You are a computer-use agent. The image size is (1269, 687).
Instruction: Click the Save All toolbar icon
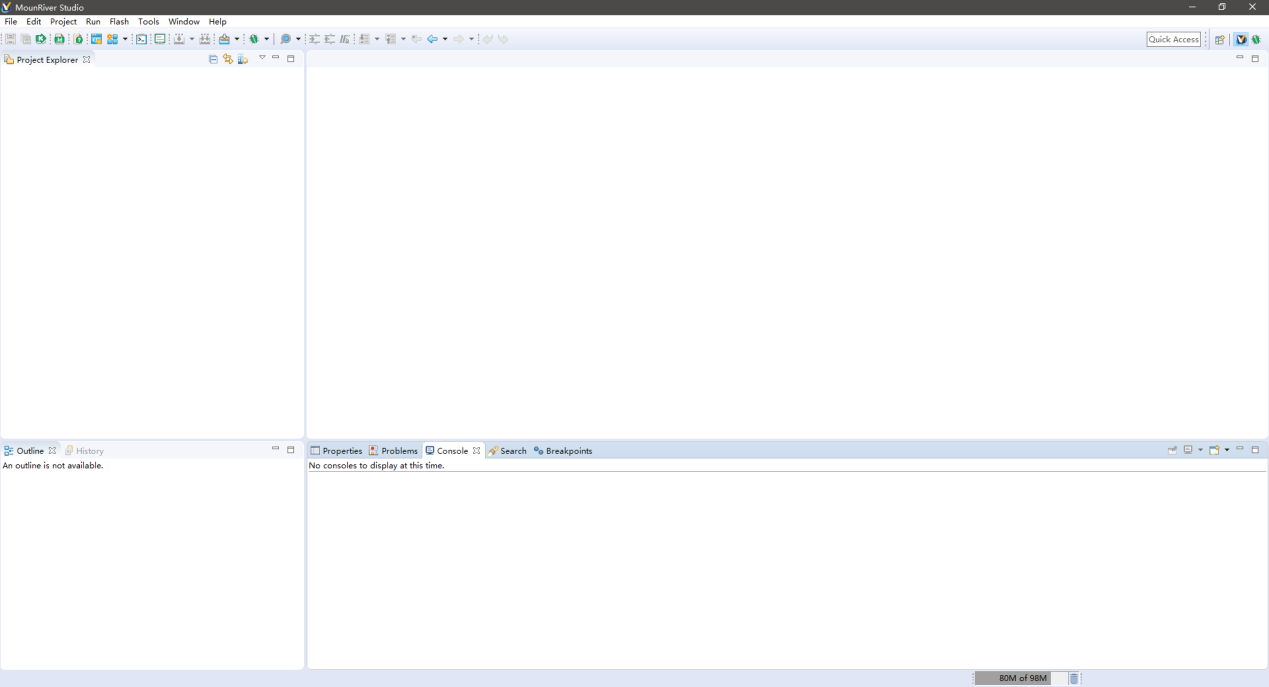[x=26, y=39]
